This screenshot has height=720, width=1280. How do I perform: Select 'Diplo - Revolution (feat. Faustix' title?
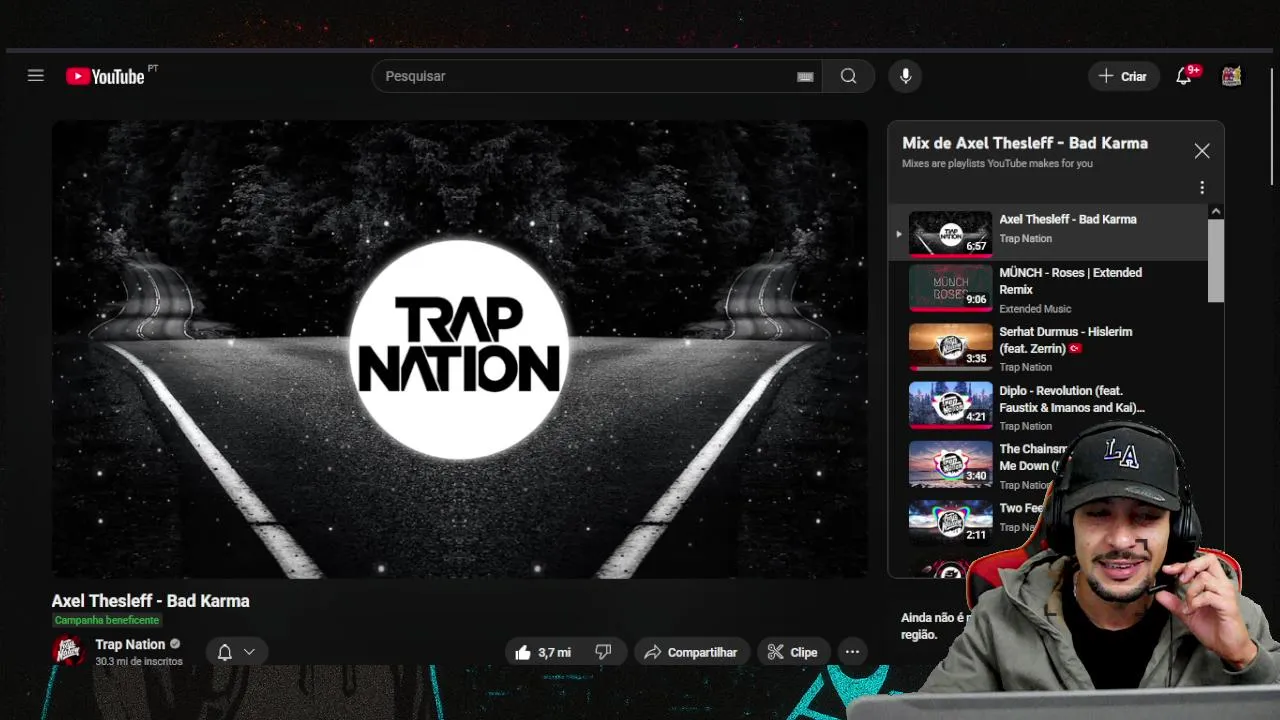(1072, 399)
